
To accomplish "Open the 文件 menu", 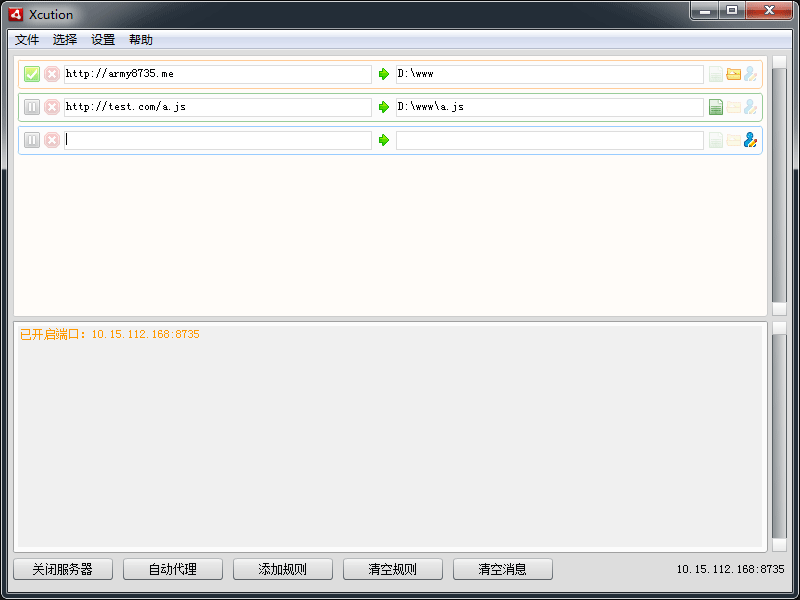I will click(27, 40).
